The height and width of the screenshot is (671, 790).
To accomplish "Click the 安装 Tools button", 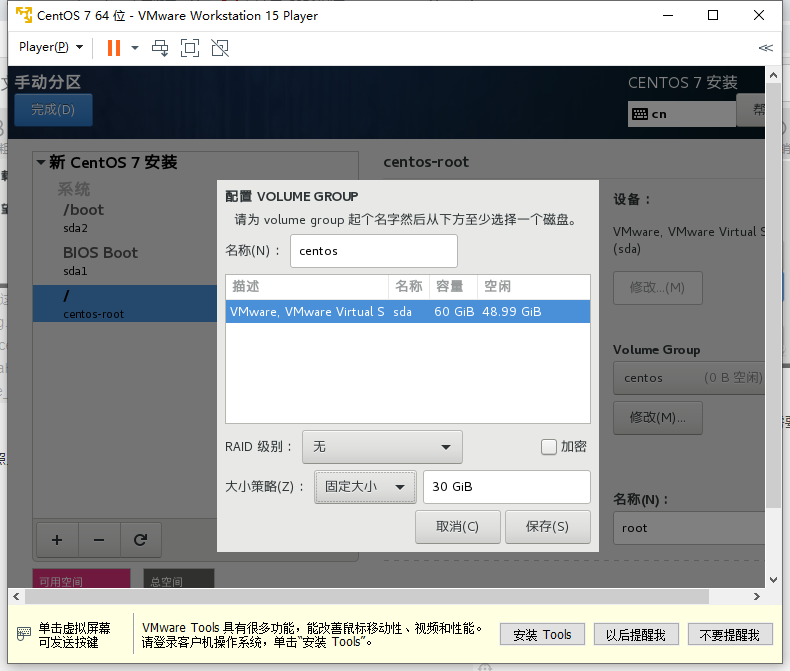I will 542,635.
